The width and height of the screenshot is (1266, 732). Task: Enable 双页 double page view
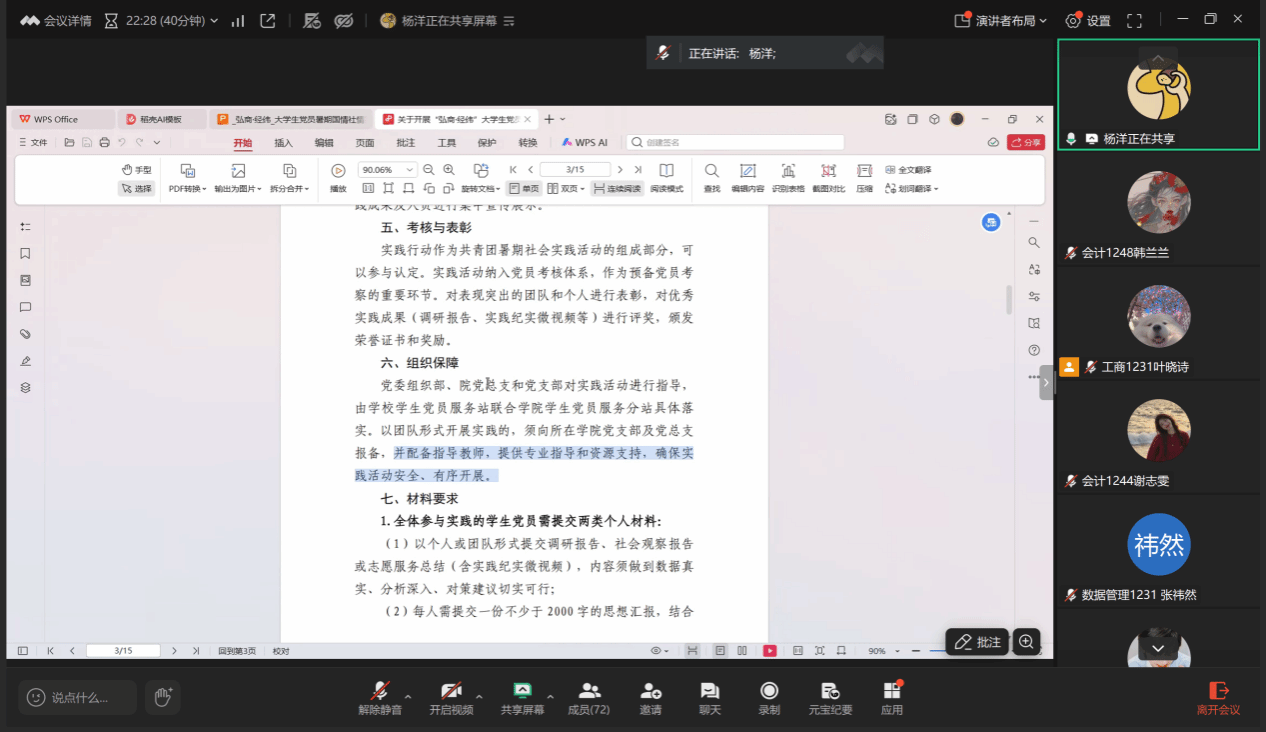point(565,188)
